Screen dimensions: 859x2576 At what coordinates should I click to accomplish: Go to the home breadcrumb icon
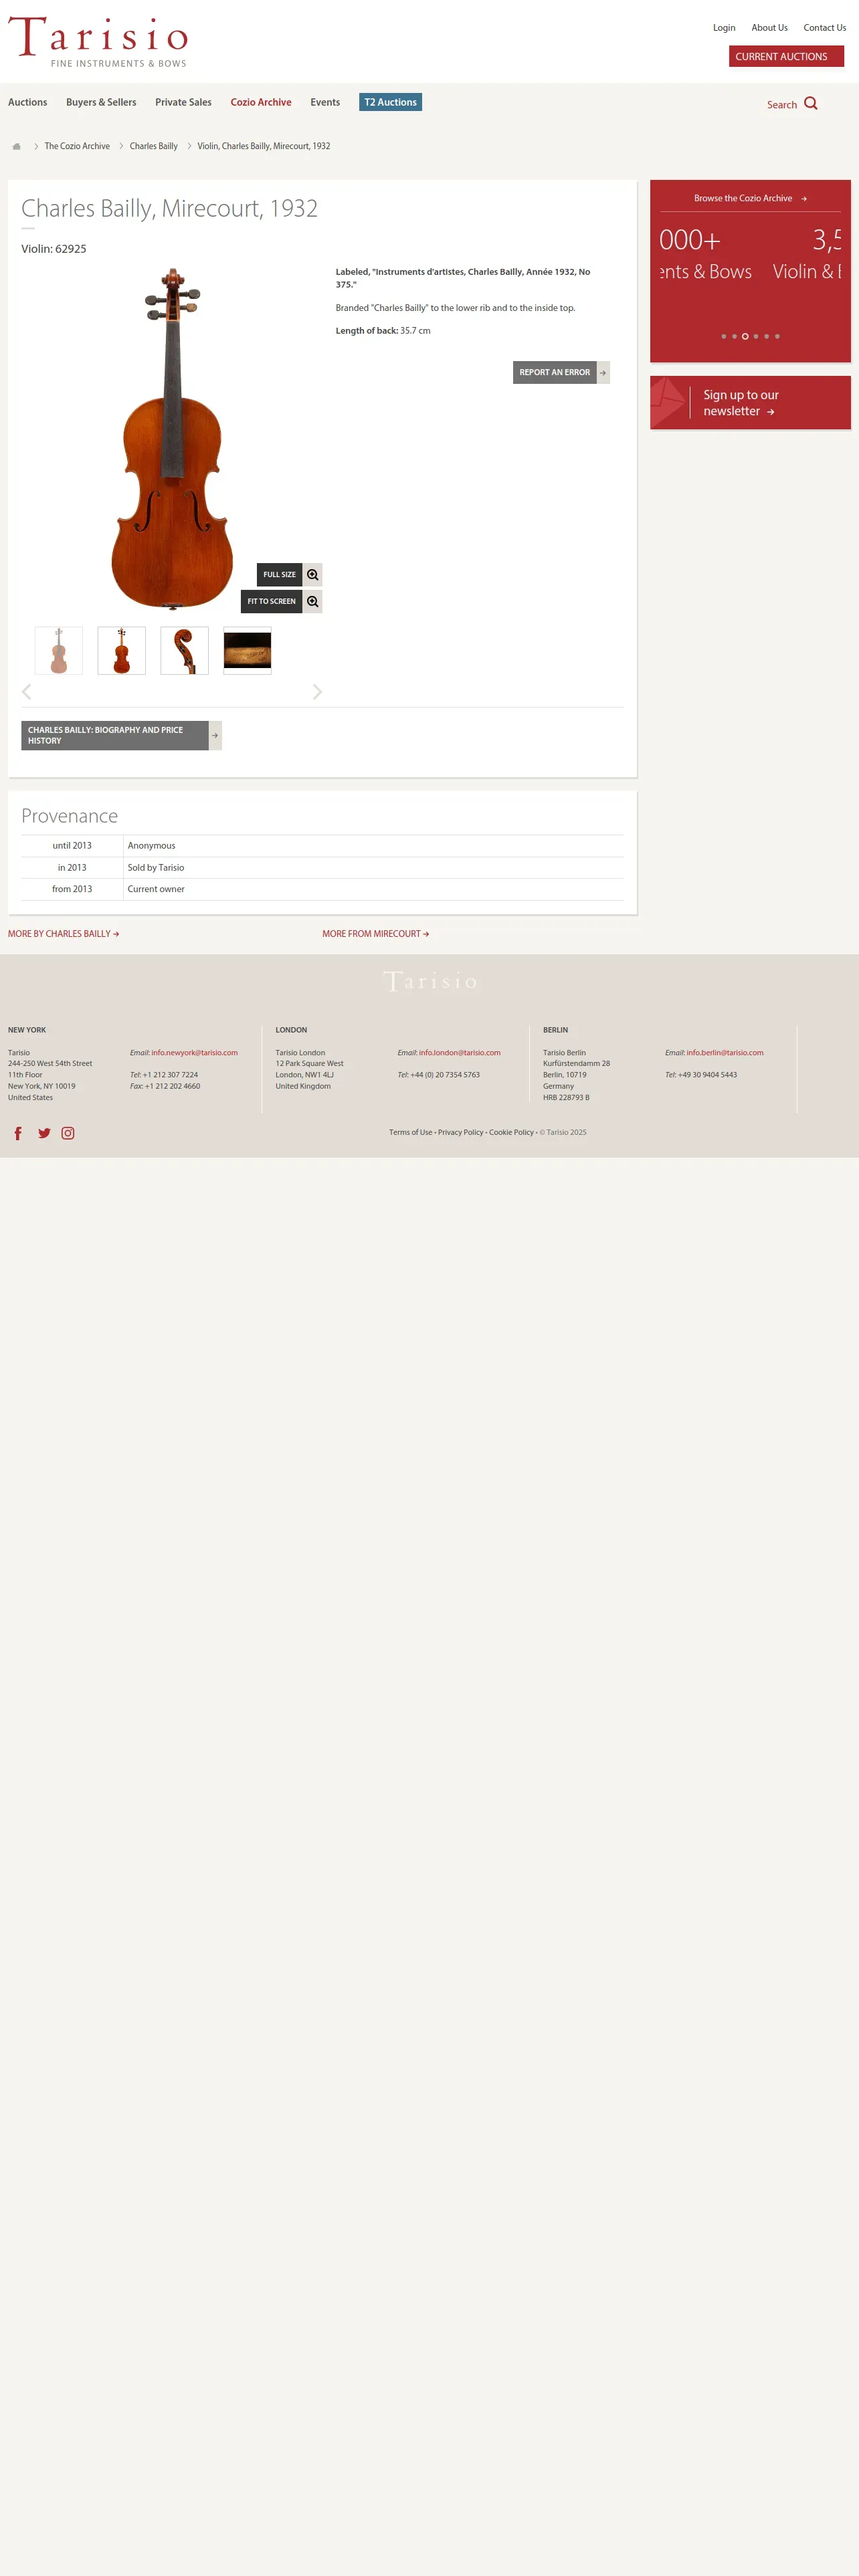16,146
